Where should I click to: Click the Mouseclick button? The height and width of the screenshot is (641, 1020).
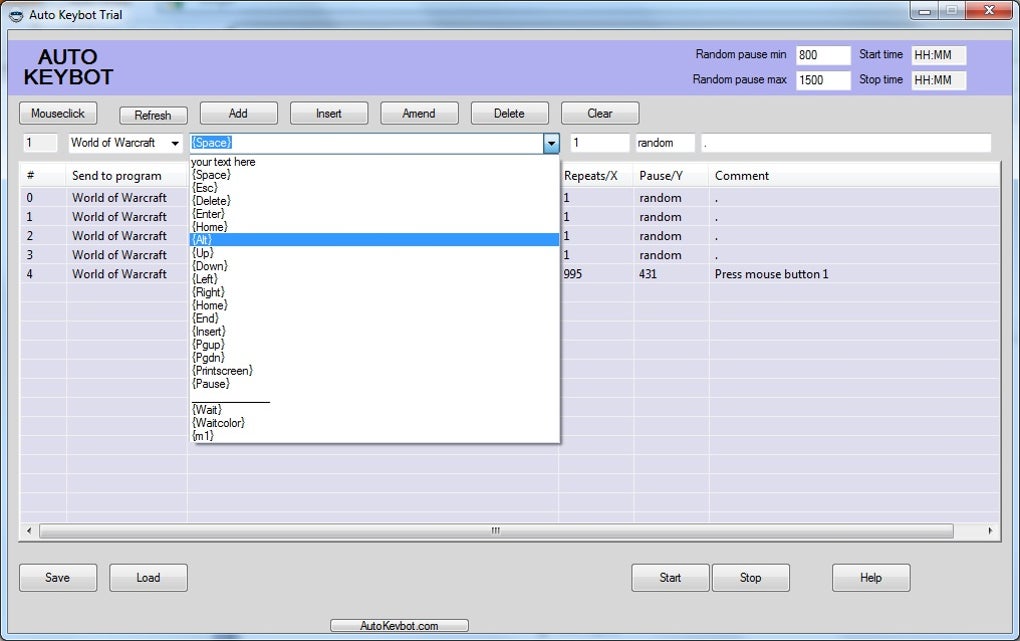click(x=58, y=113)
